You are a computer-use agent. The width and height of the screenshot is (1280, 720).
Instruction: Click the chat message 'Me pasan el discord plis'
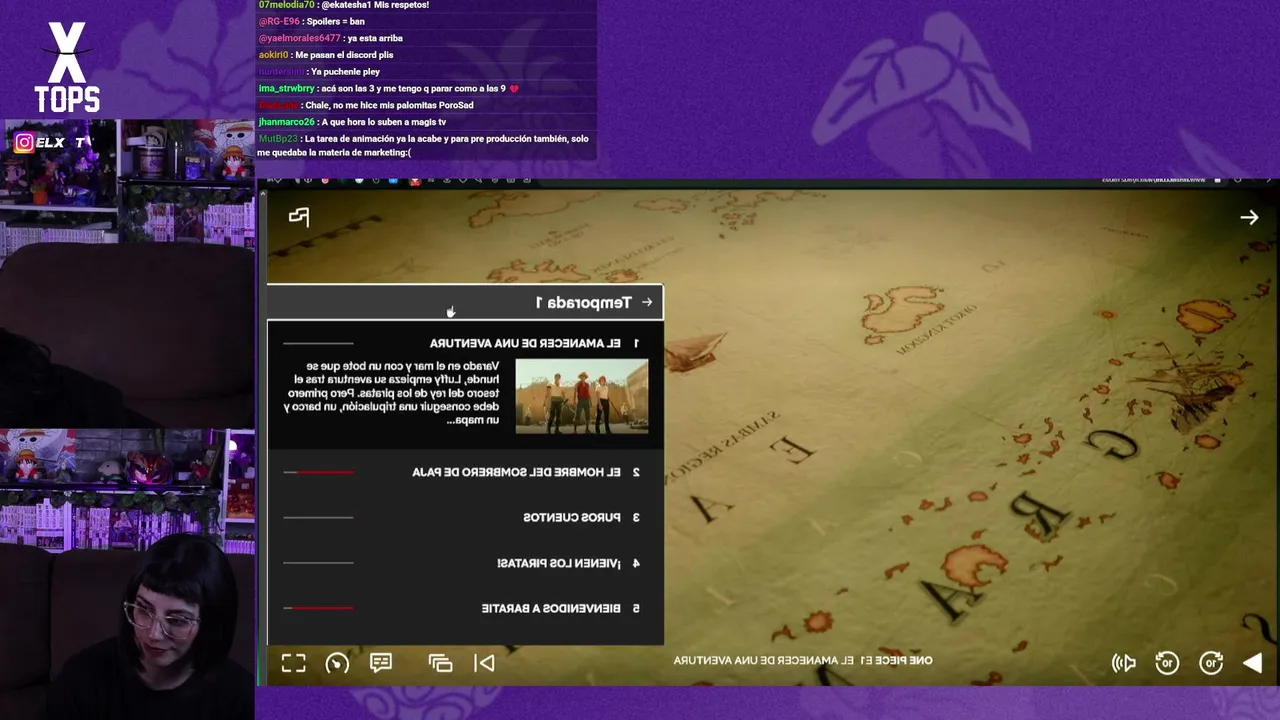[x=344, y=55]
